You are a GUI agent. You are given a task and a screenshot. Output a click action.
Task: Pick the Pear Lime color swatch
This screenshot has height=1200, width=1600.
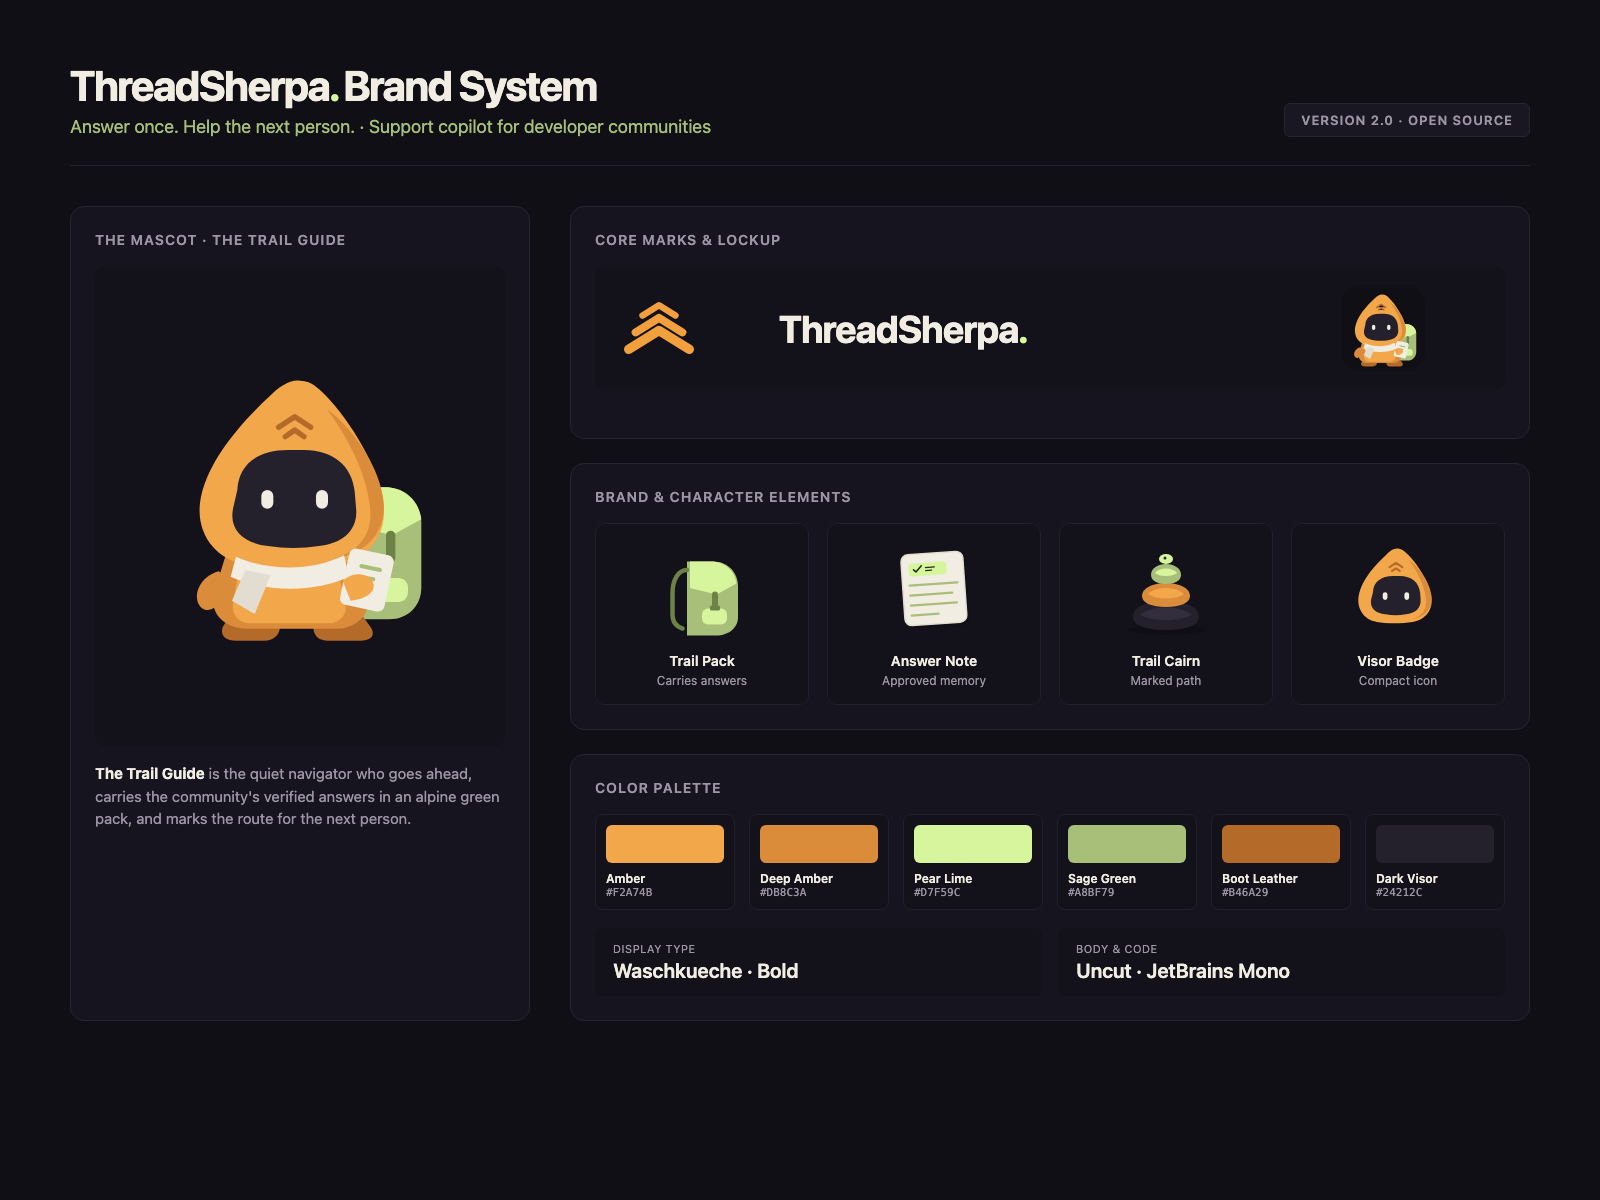pos(973,844)
